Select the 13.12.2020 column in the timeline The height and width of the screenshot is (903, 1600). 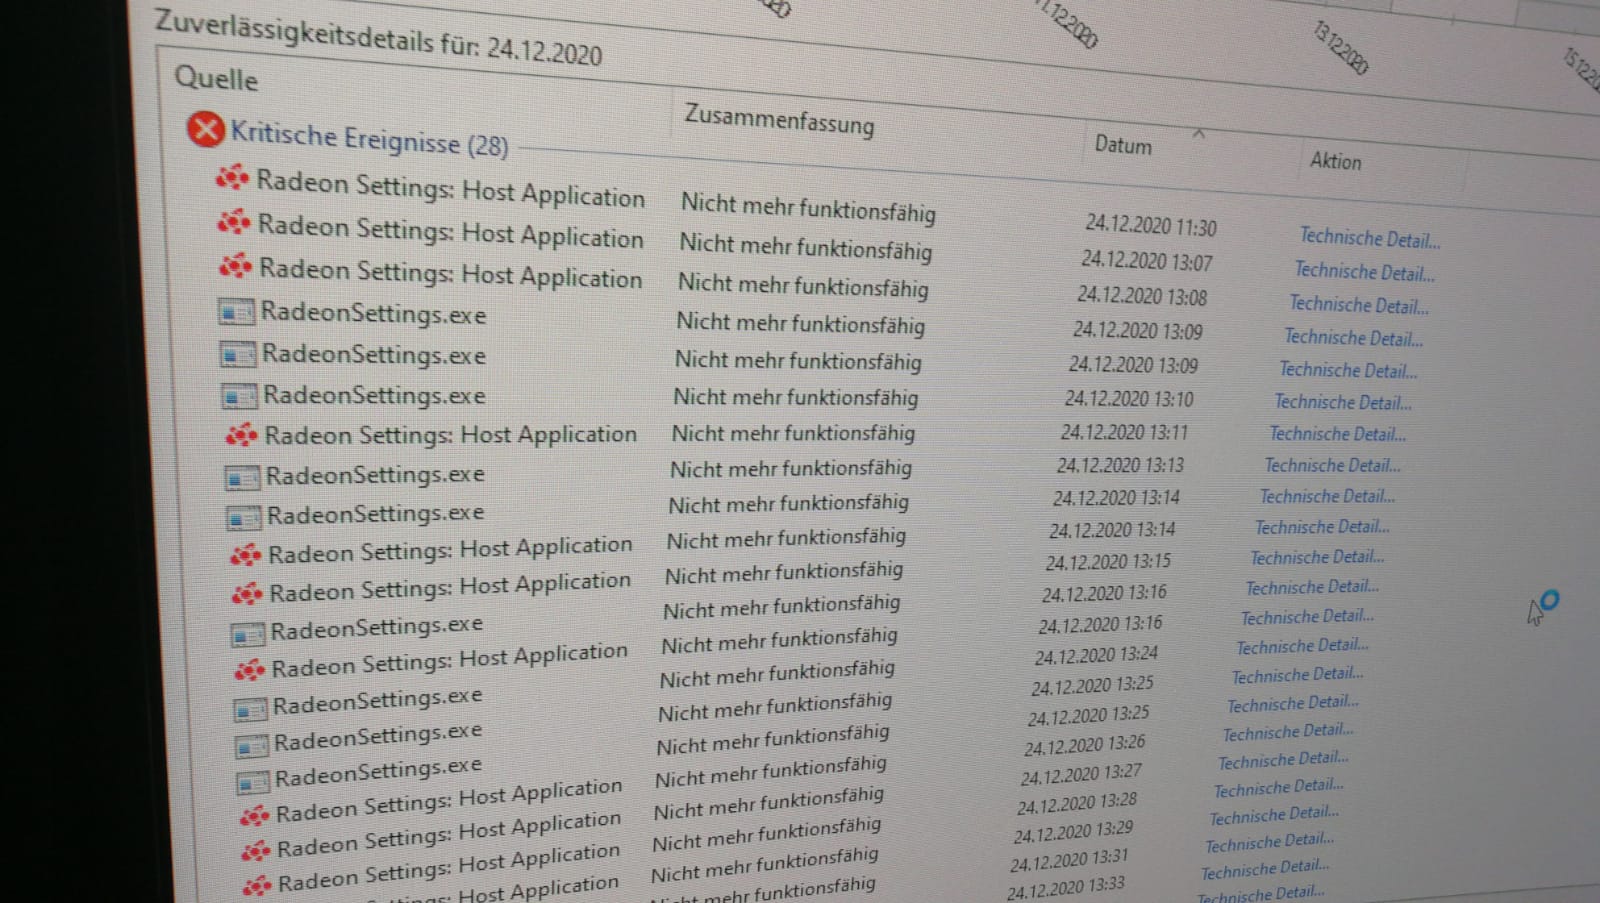[1340, 47]
